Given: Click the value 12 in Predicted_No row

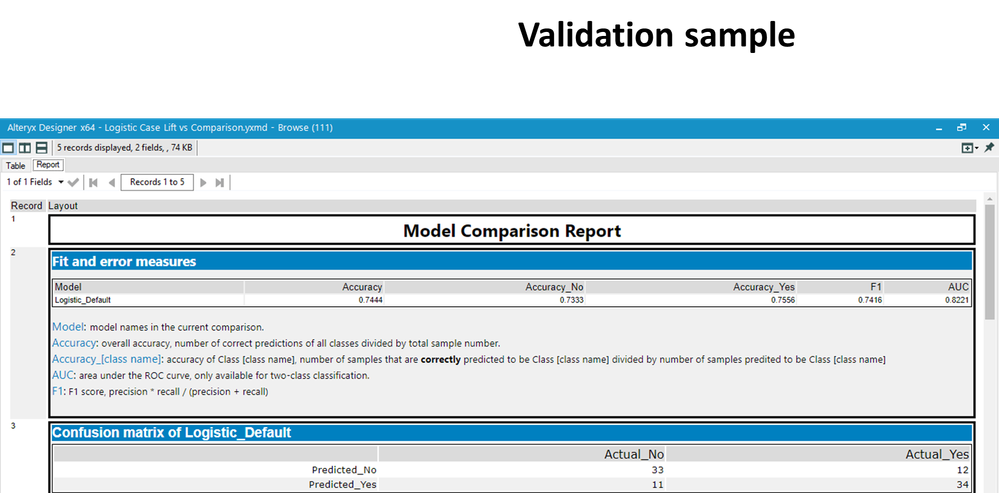Looking at the screenshot, I should [x=962, y=470].
